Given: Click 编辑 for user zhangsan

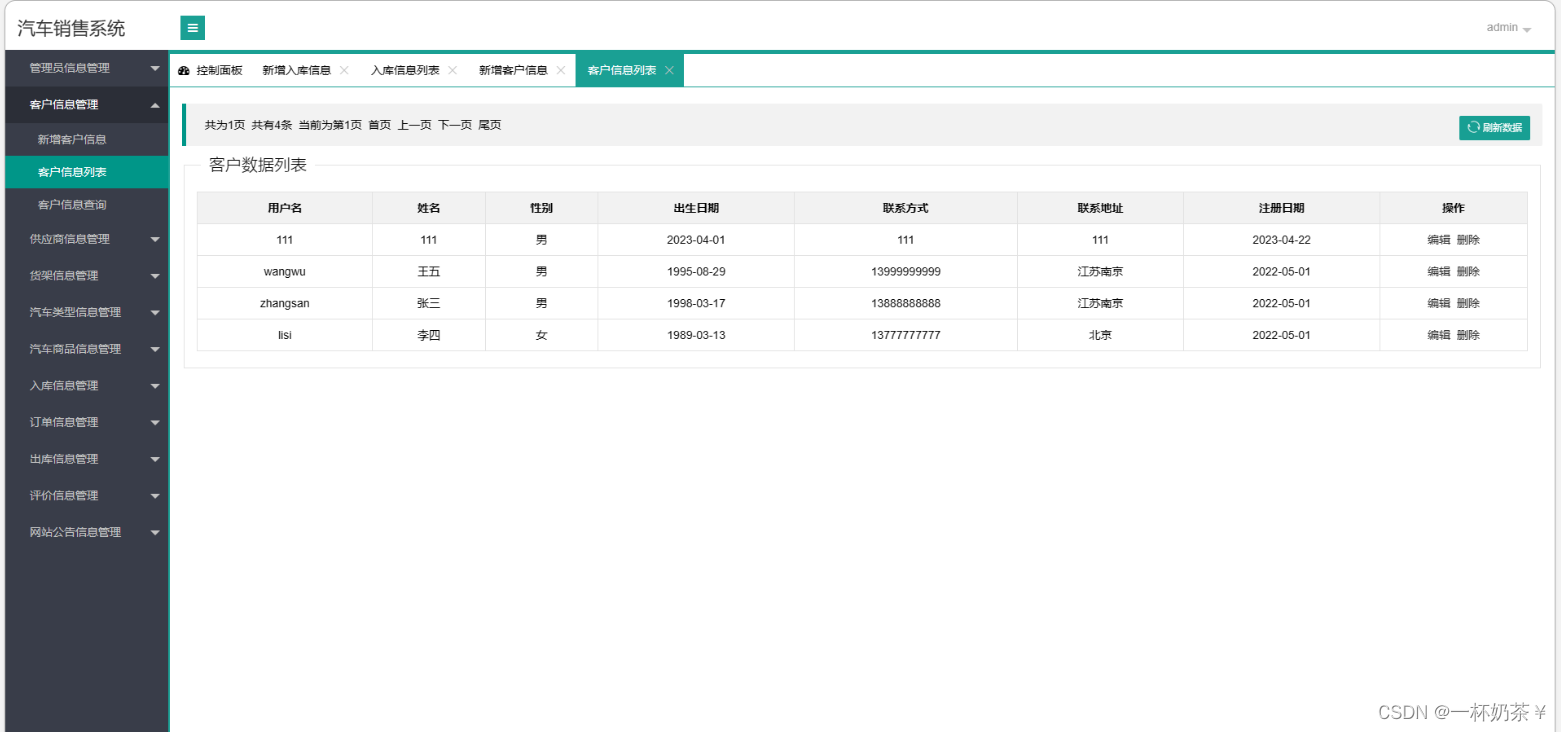Looking at the screenshot, I should pyautogui.click(x=1438, y=303).
